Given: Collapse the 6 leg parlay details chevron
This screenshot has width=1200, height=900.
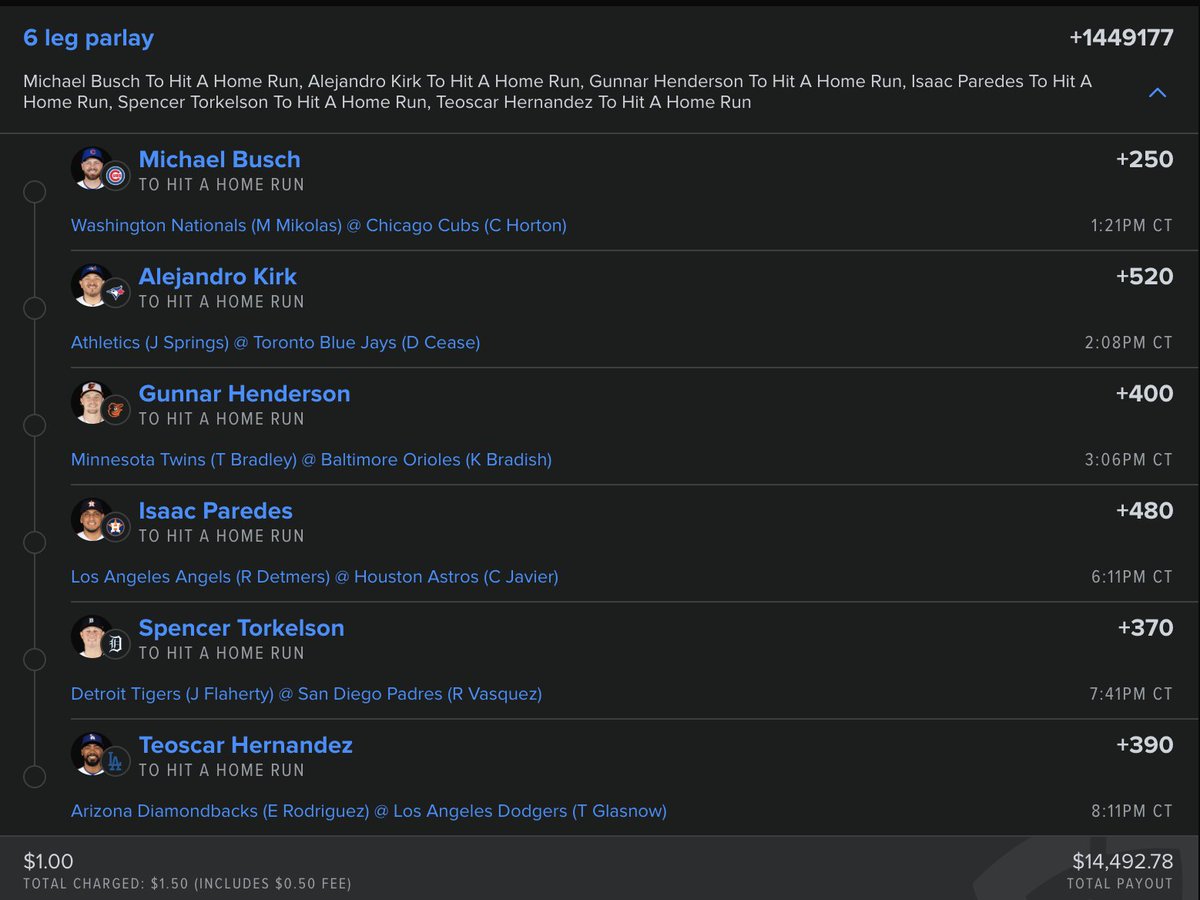Looking at the screenshot, I should [x=1157, y=93].
